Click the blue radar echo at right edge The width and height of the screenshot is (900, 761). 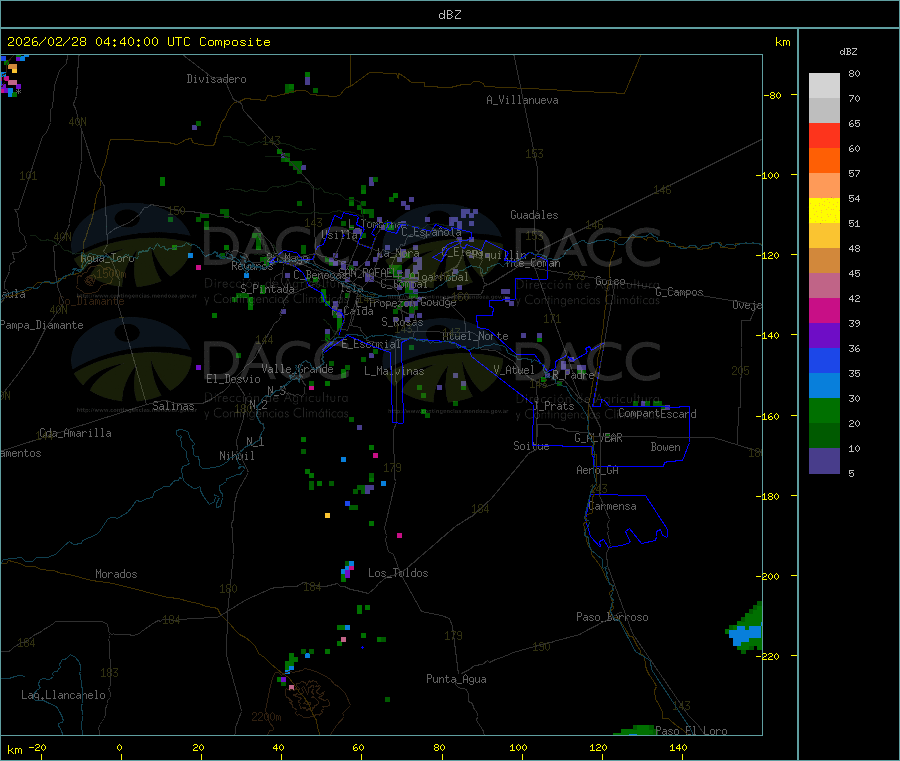746,635
